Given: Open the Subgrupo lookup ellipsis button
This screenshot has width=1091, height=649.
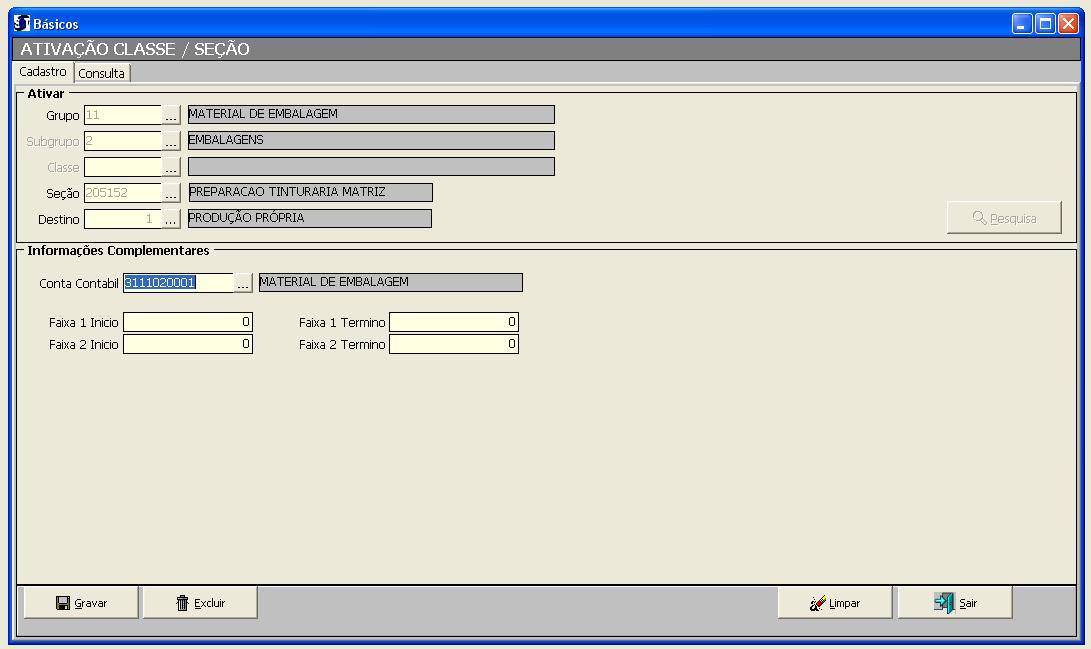Looking at the screenshot, I should coord(171,142).
